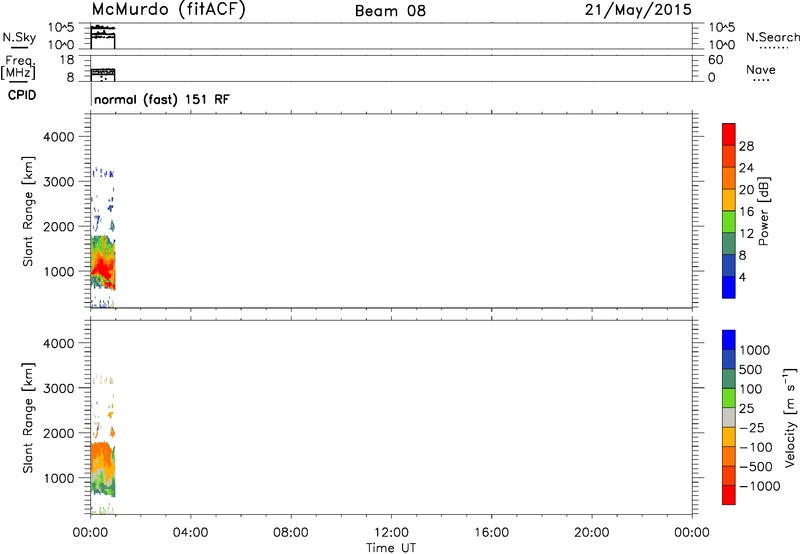The height and width of the screenshot is (554, 800).
Task: Click the blue 4 dB power swatch
Action: point(729,287)
